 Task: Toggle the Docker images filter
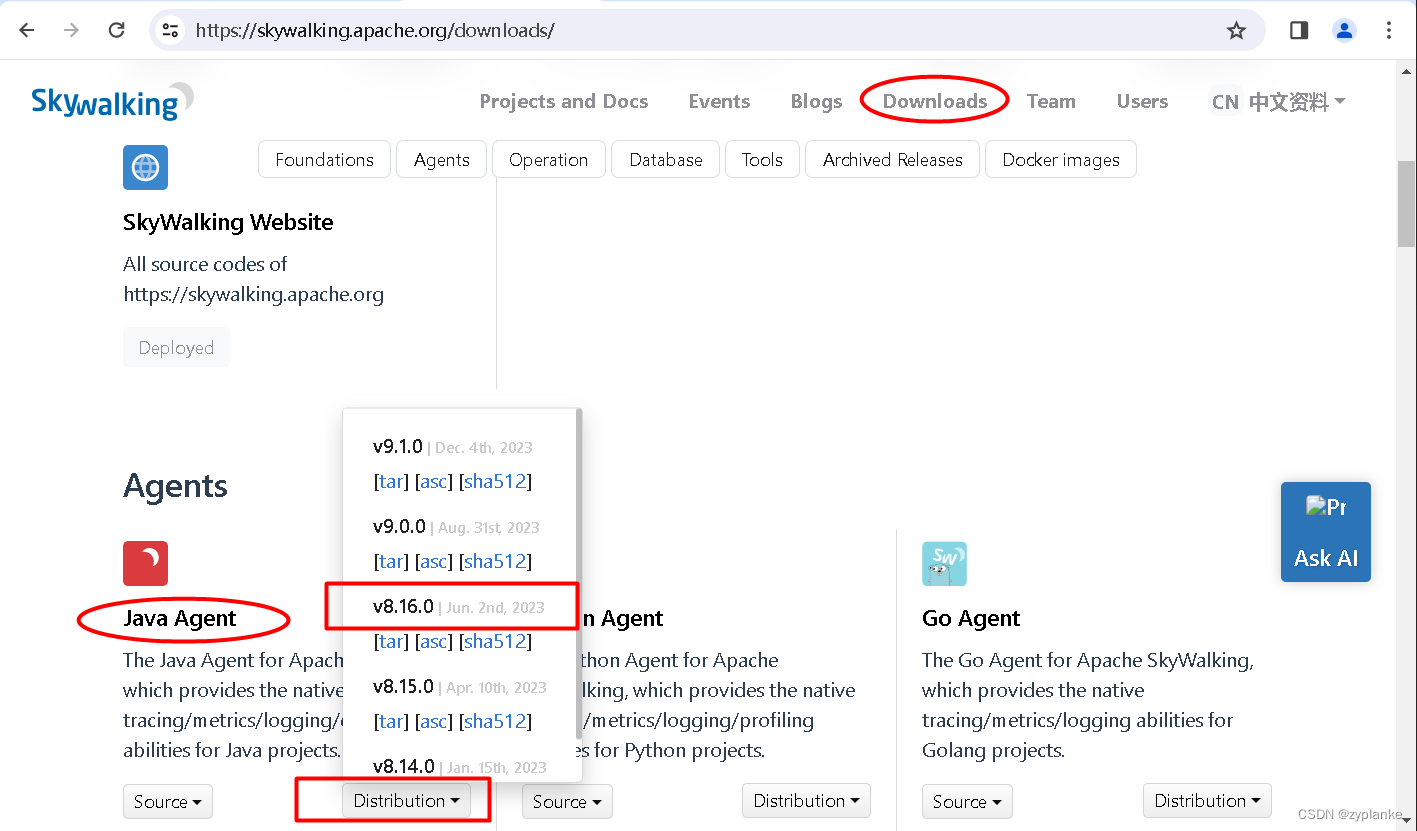coord(1060,159)
